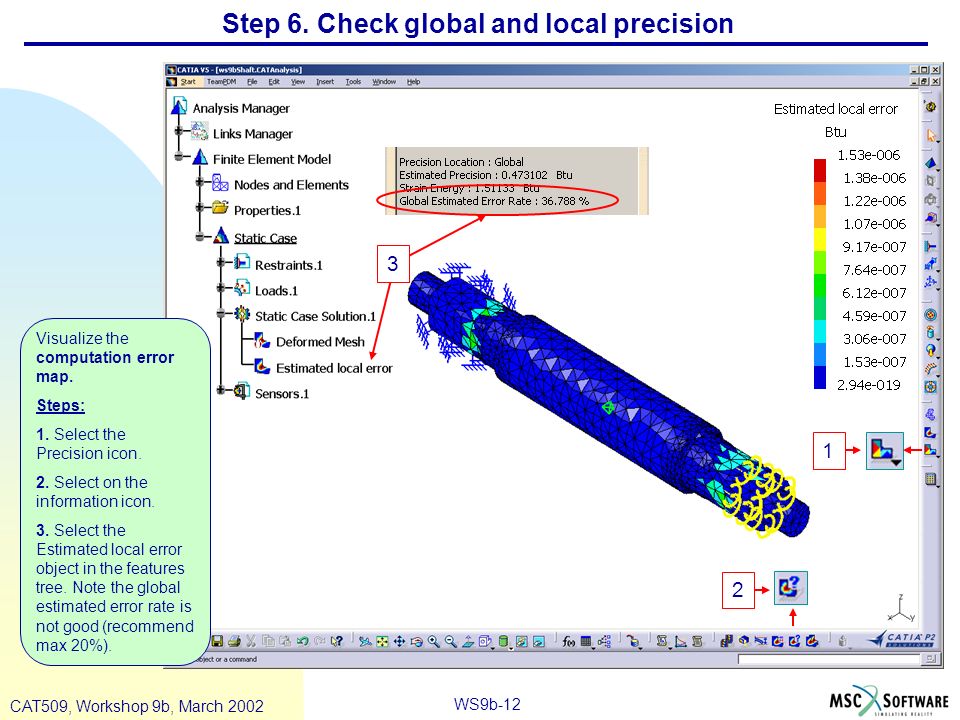Click the Print icon in the bottom toolbar
This screenshot has width=960, height=720.
click(x=234, y=641)
